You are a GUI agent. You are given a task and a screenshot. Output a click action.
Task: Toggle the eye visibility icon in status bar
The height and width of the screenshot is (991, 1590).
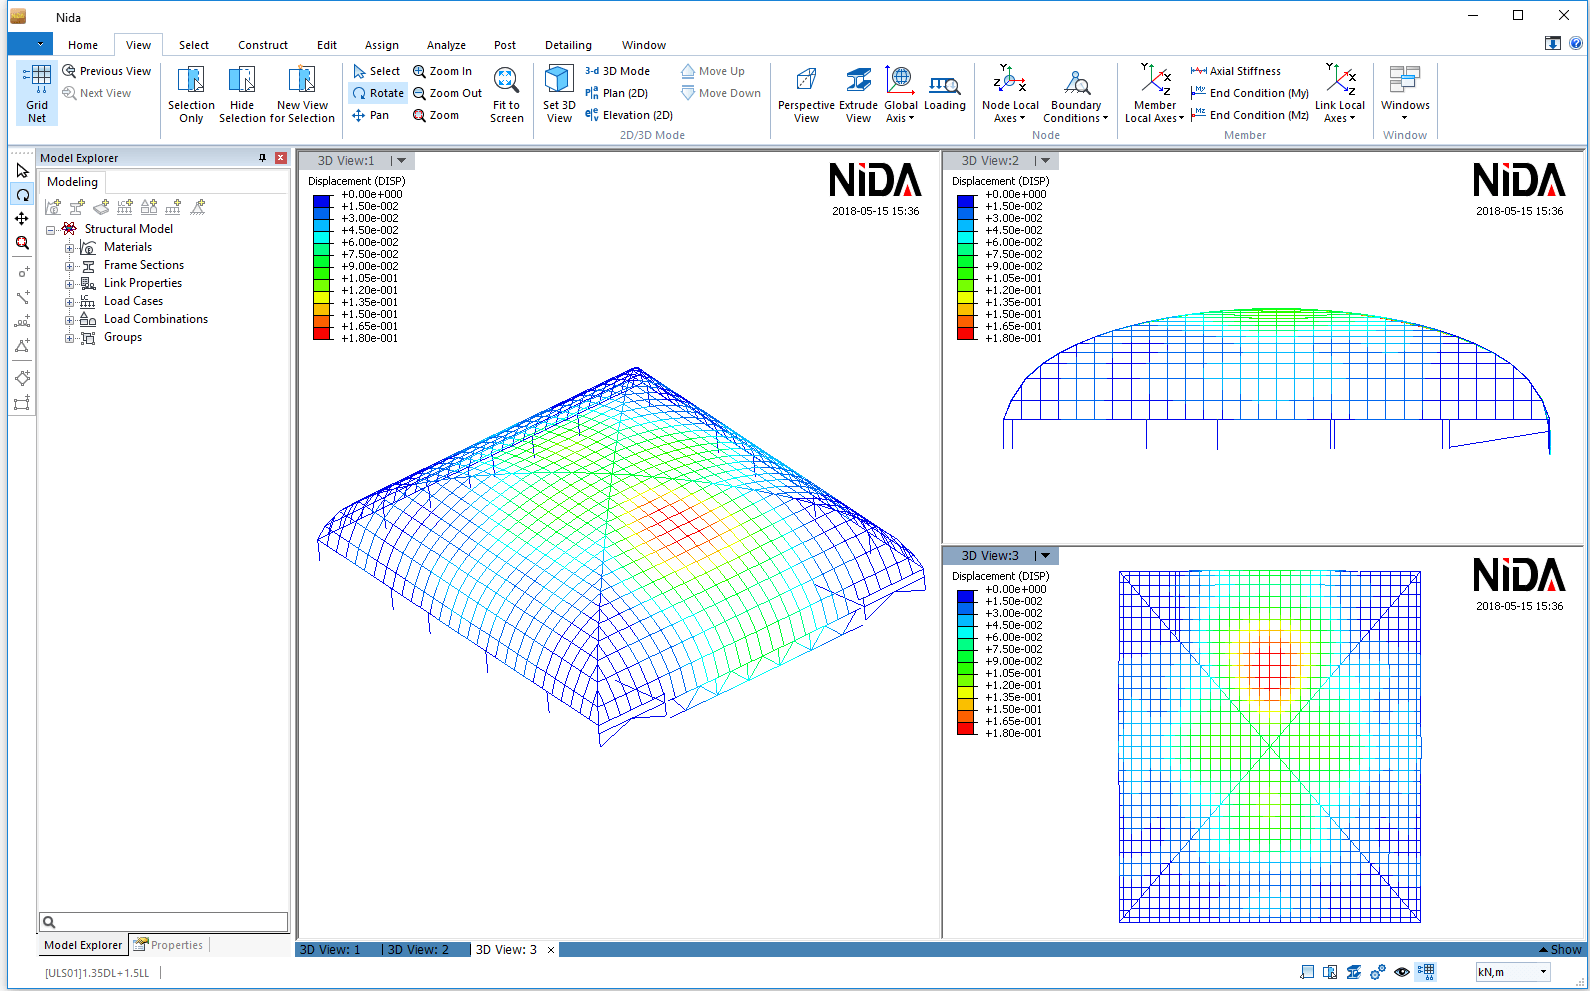(x=1402, y=972)
